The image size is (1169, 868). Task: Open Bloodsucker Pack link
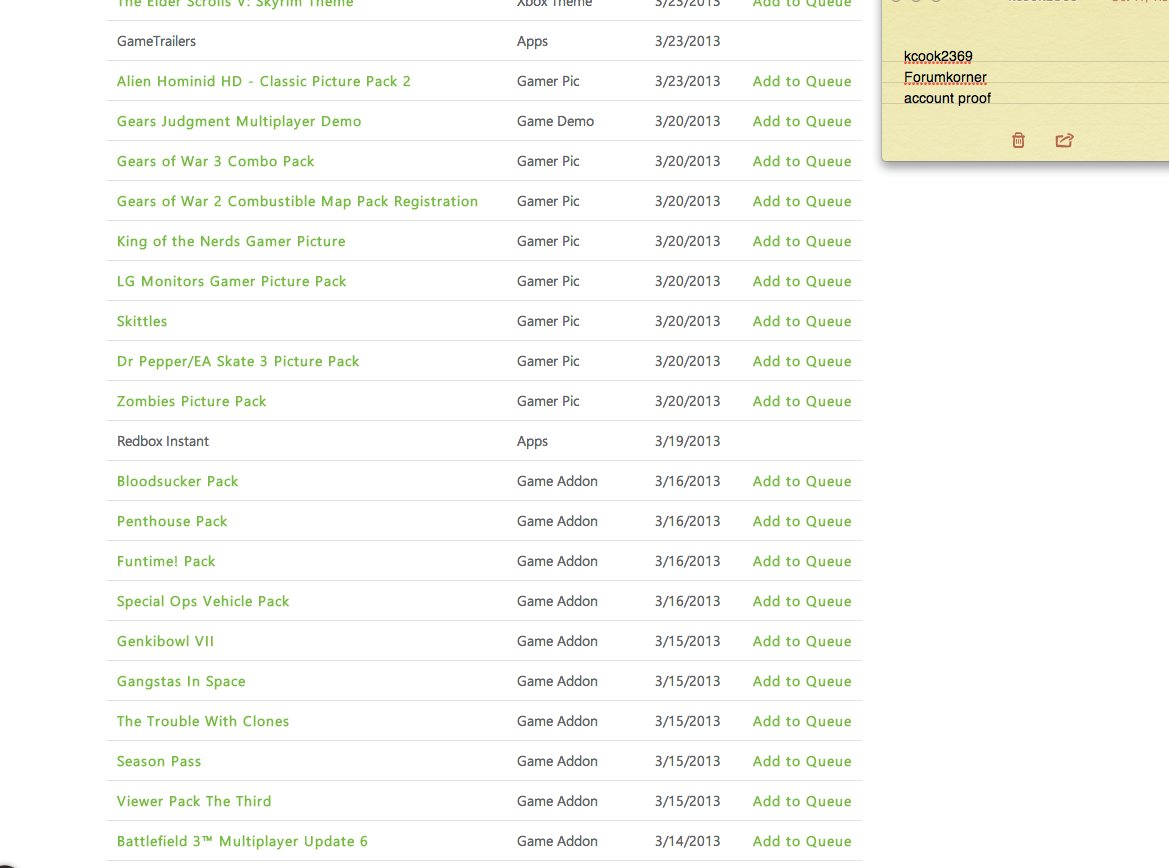pyautogui.click(x=177, y=482)
